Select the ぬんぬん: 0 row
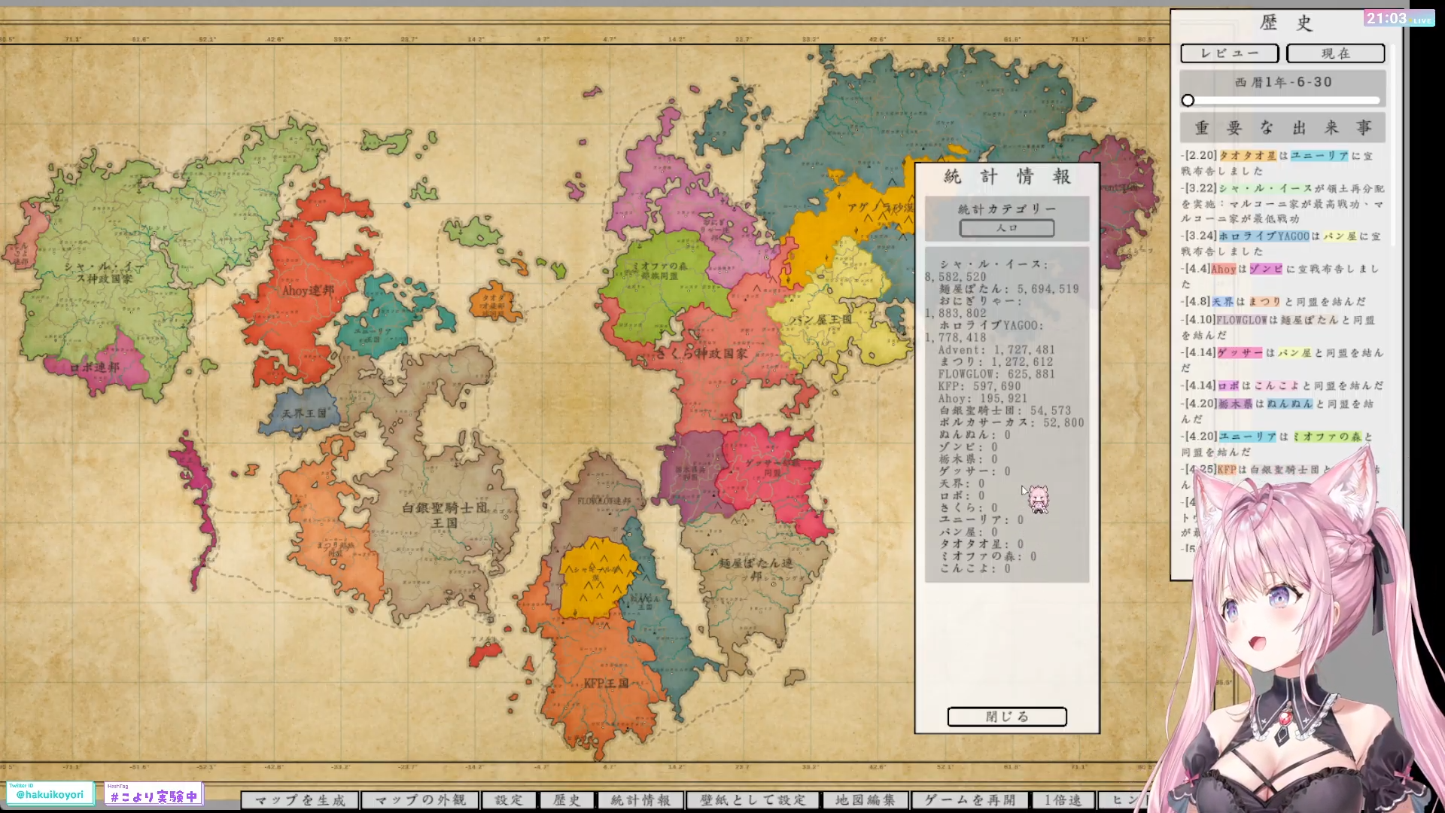1445x813 pixels. (975, 435)
